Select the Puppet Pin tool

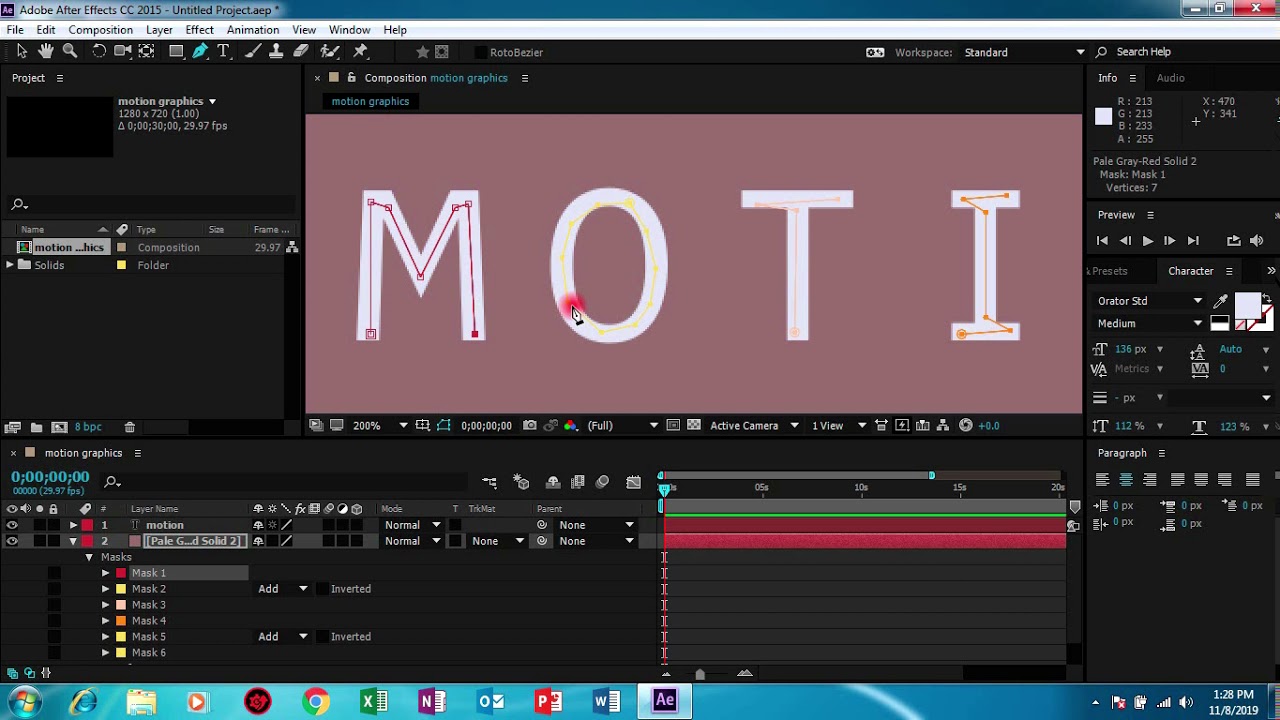pos(361,52)
